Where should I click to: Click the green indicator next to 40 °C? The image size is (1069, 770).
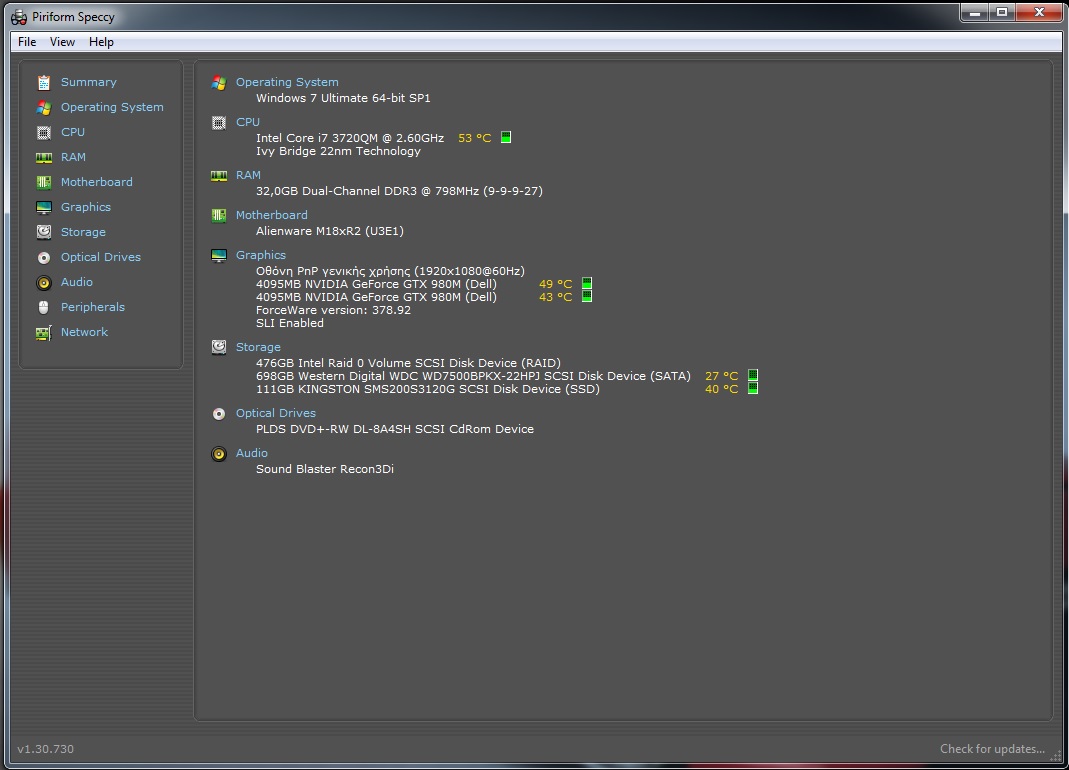click(753, 388)
